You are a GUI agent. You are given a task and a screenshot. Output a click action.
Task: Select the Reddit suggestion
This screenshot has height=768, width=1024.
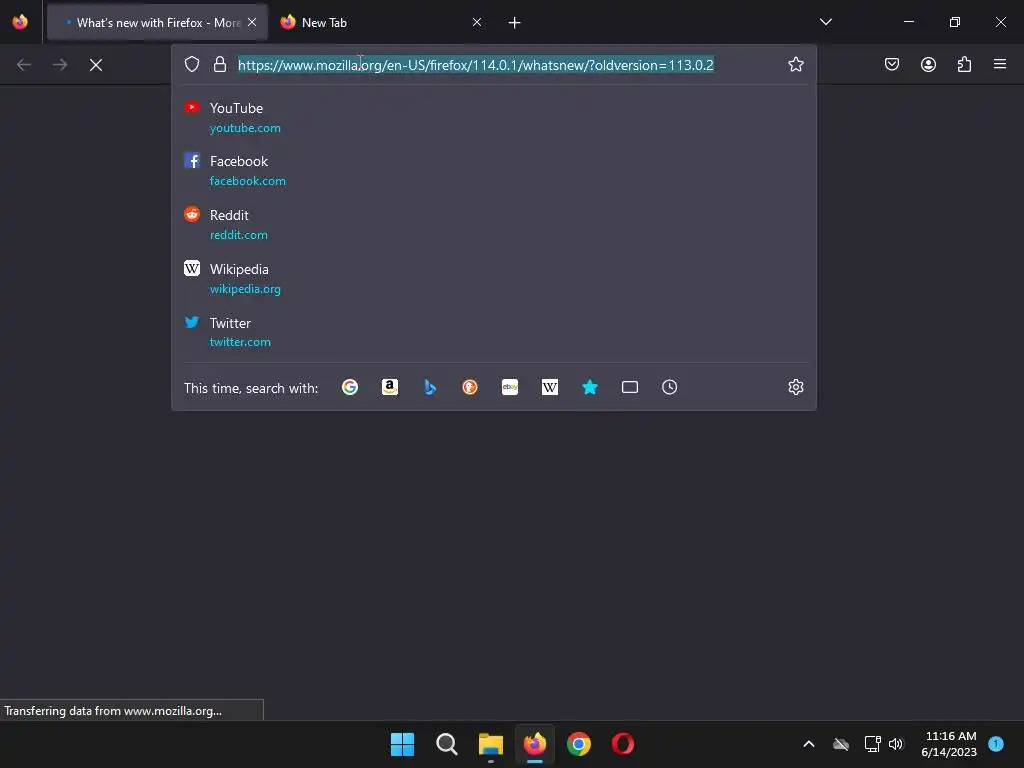pos(494,225)
